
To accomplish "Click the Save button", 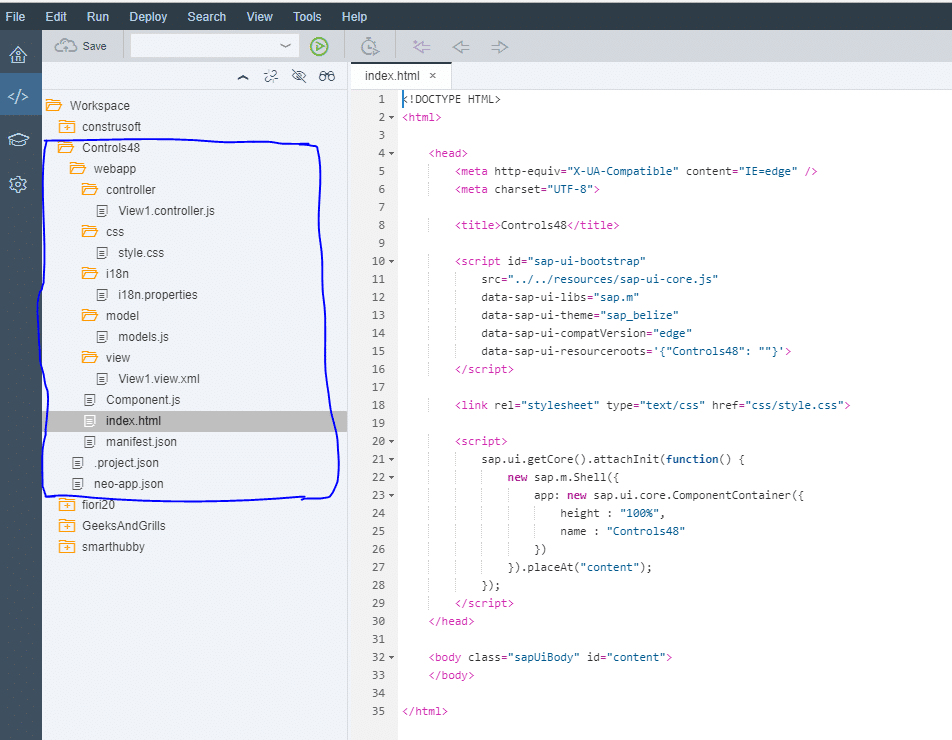I will (81, 46).
